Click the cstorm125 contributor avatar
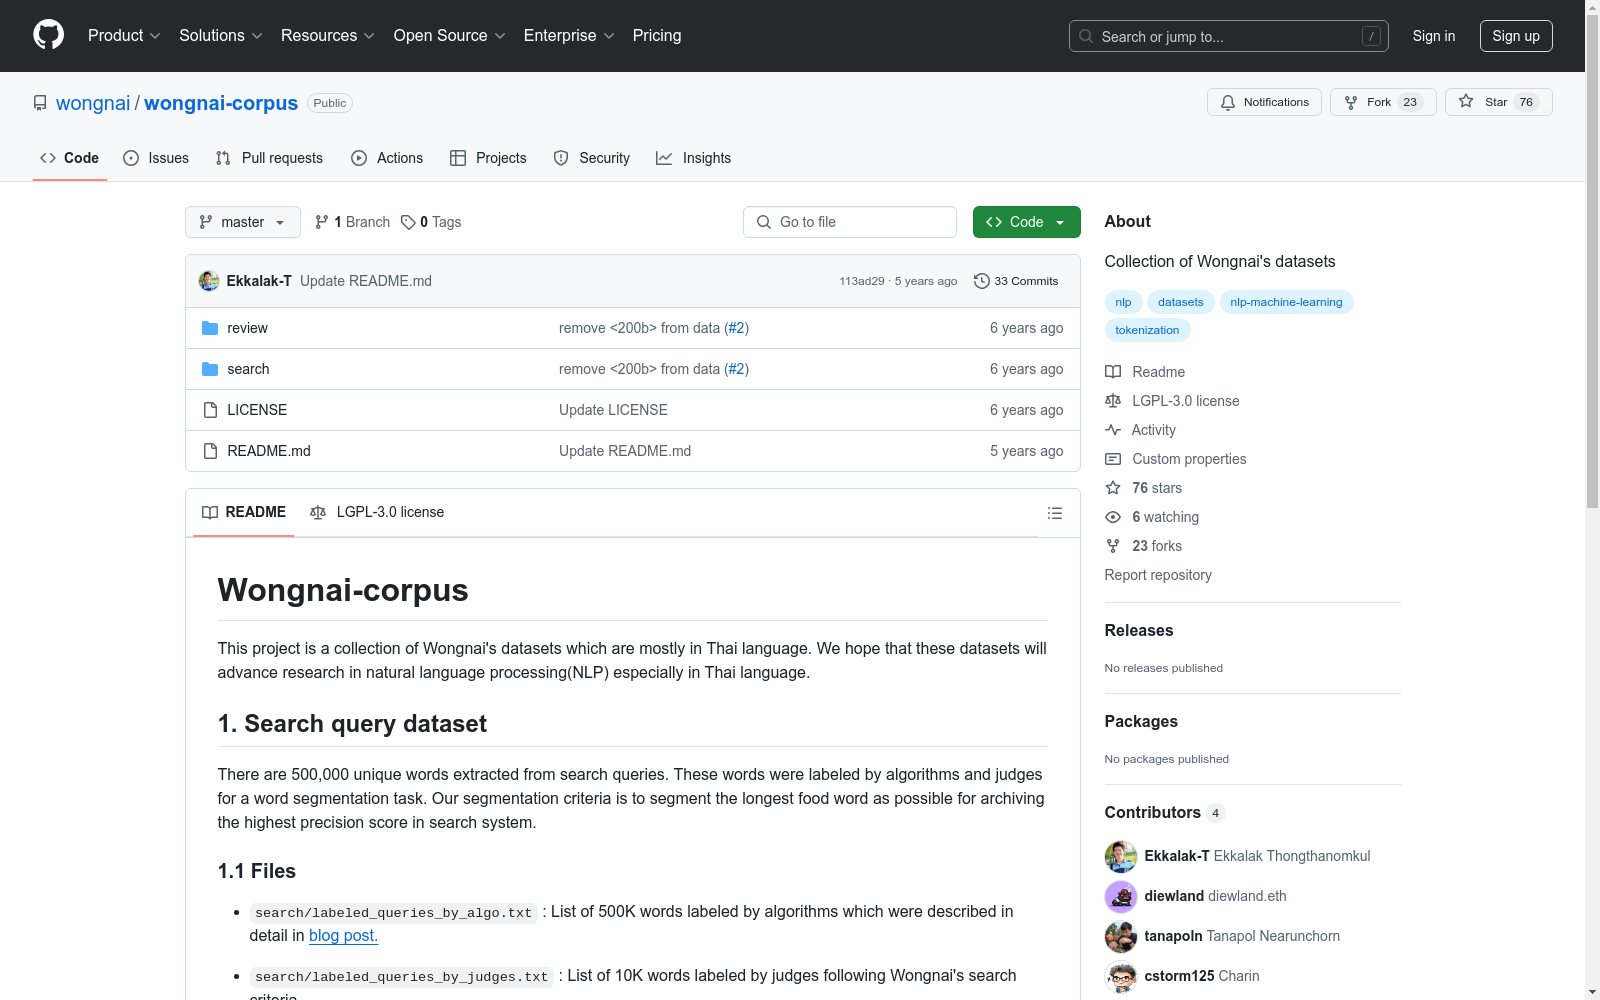This screenshot has height=1000, width=1600. coord(1121,977)
